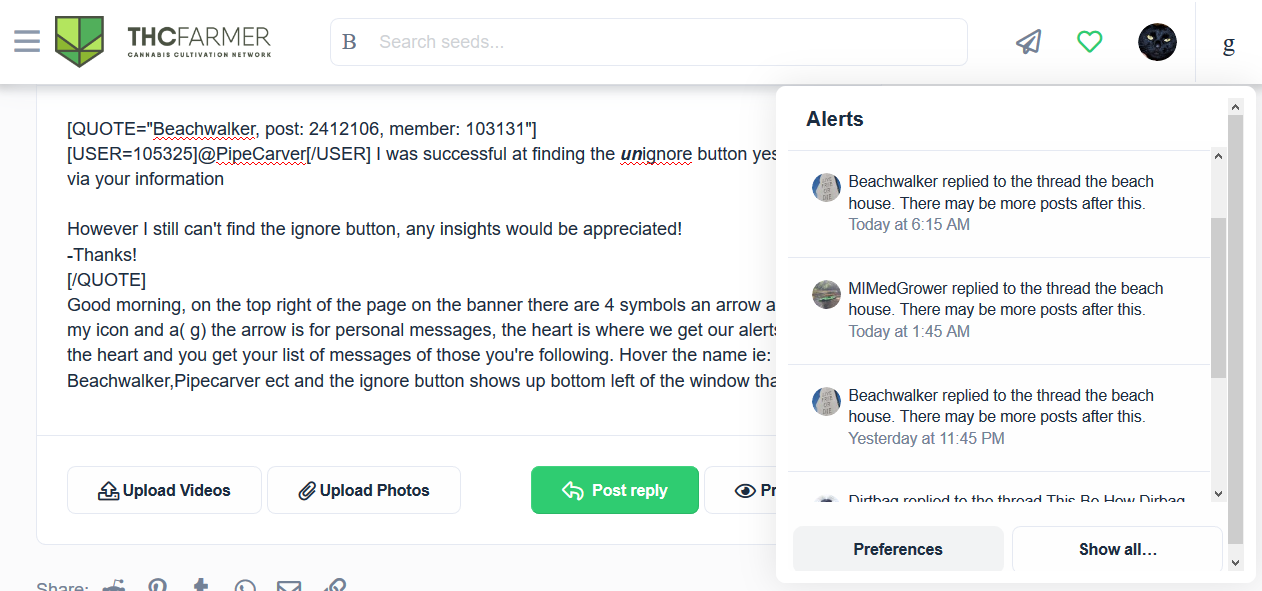Click Upload Videos button
Screen dimensions: 1262x591
164,490
